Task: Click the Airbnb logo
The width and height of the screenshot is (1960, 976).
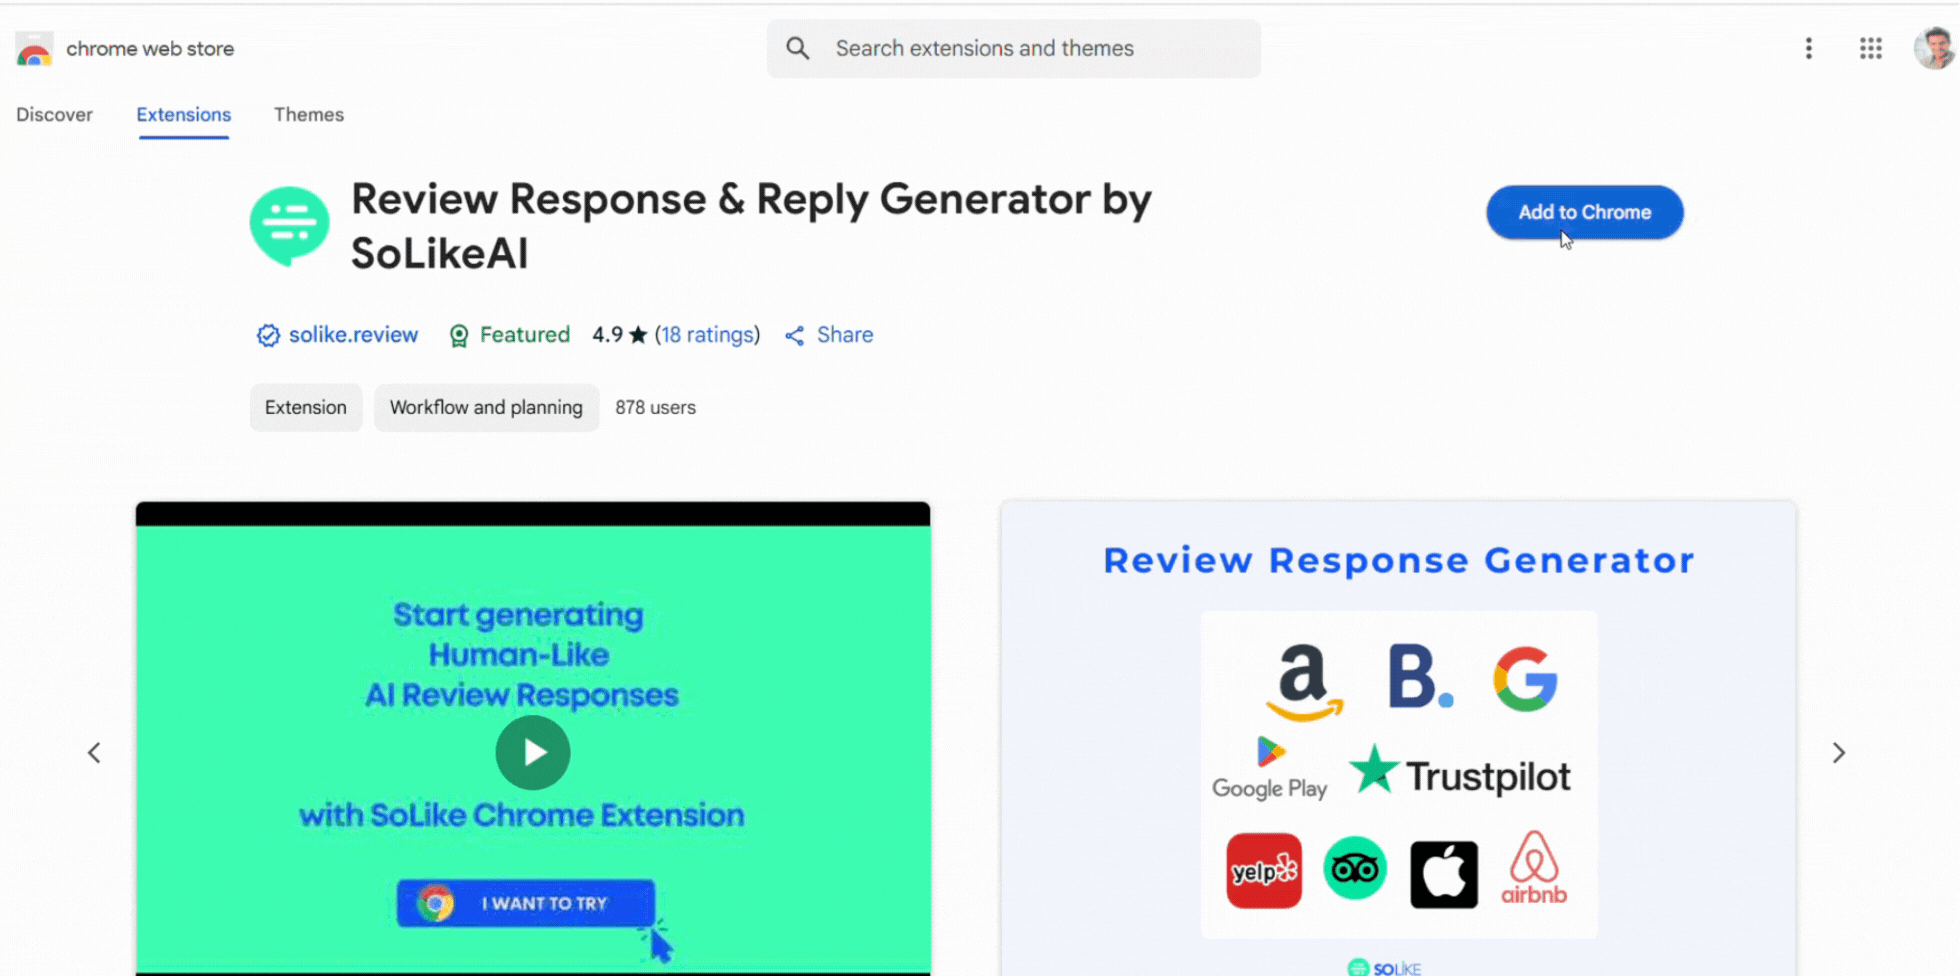Action: 1534,868
